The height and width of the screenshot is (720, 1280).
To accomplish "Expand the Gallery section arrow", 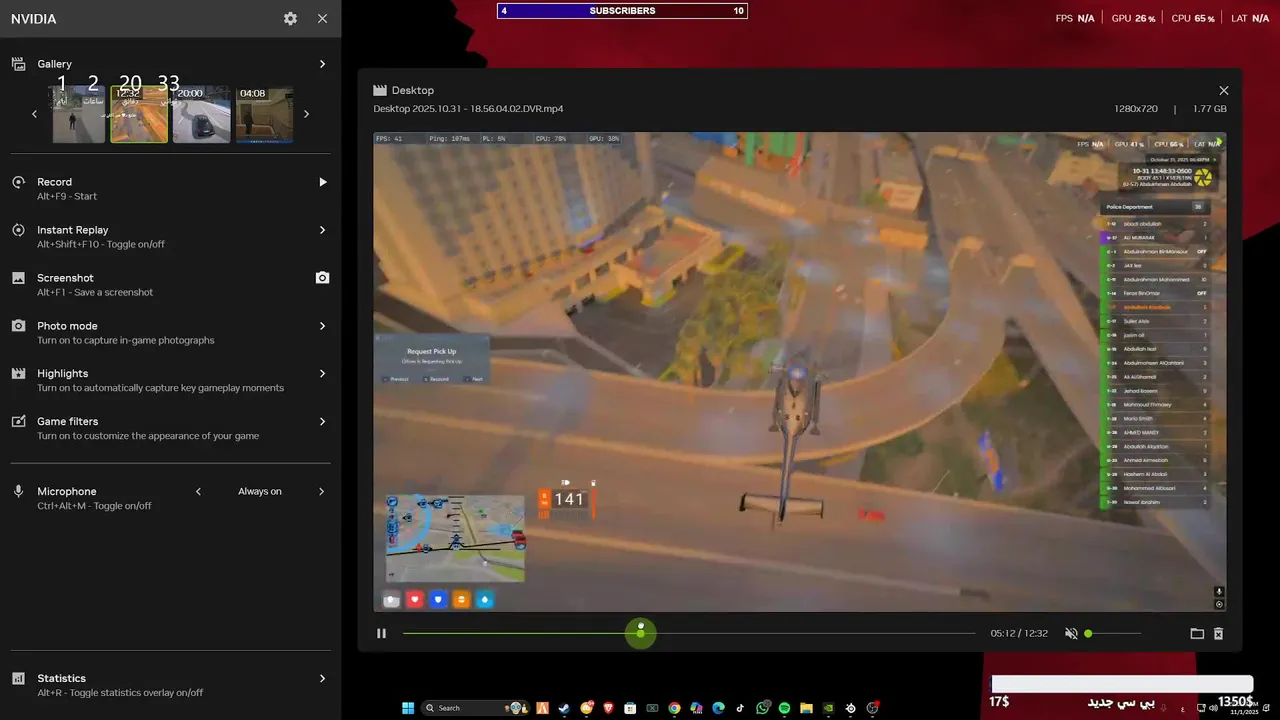I will (x=322, y=64).
